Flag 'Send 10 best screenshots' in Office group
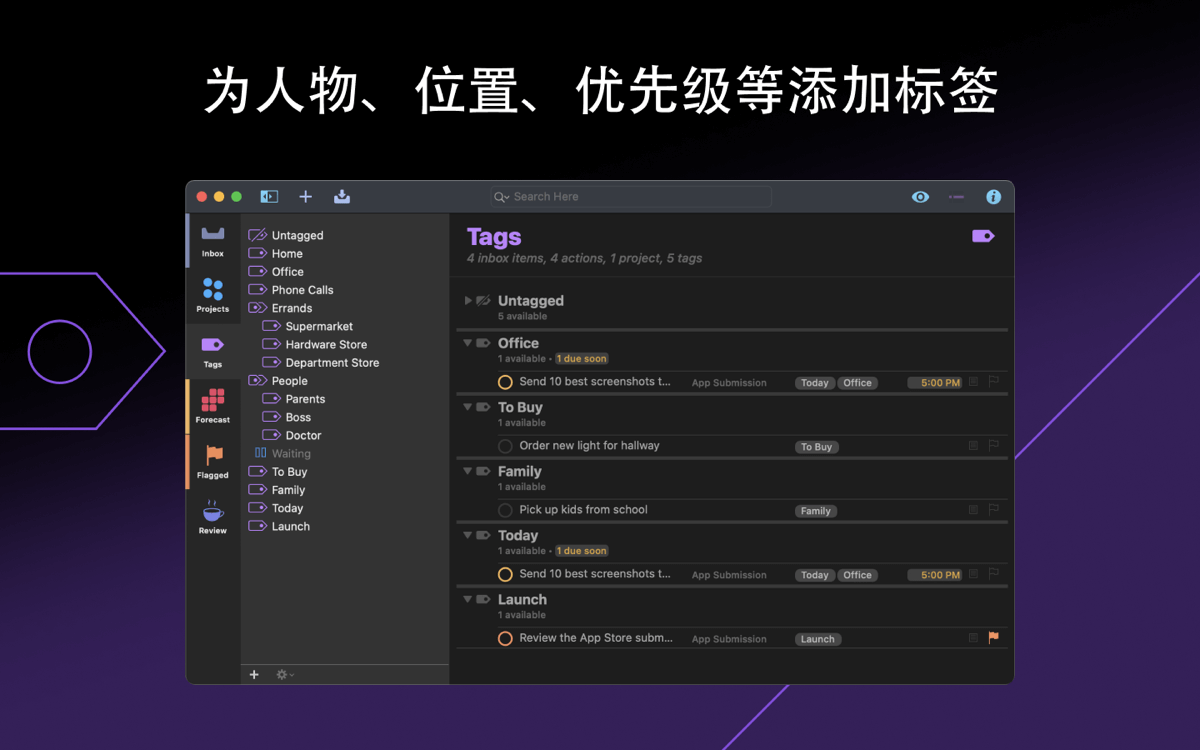The image size is (1200, 750). (x=994, y=381)
